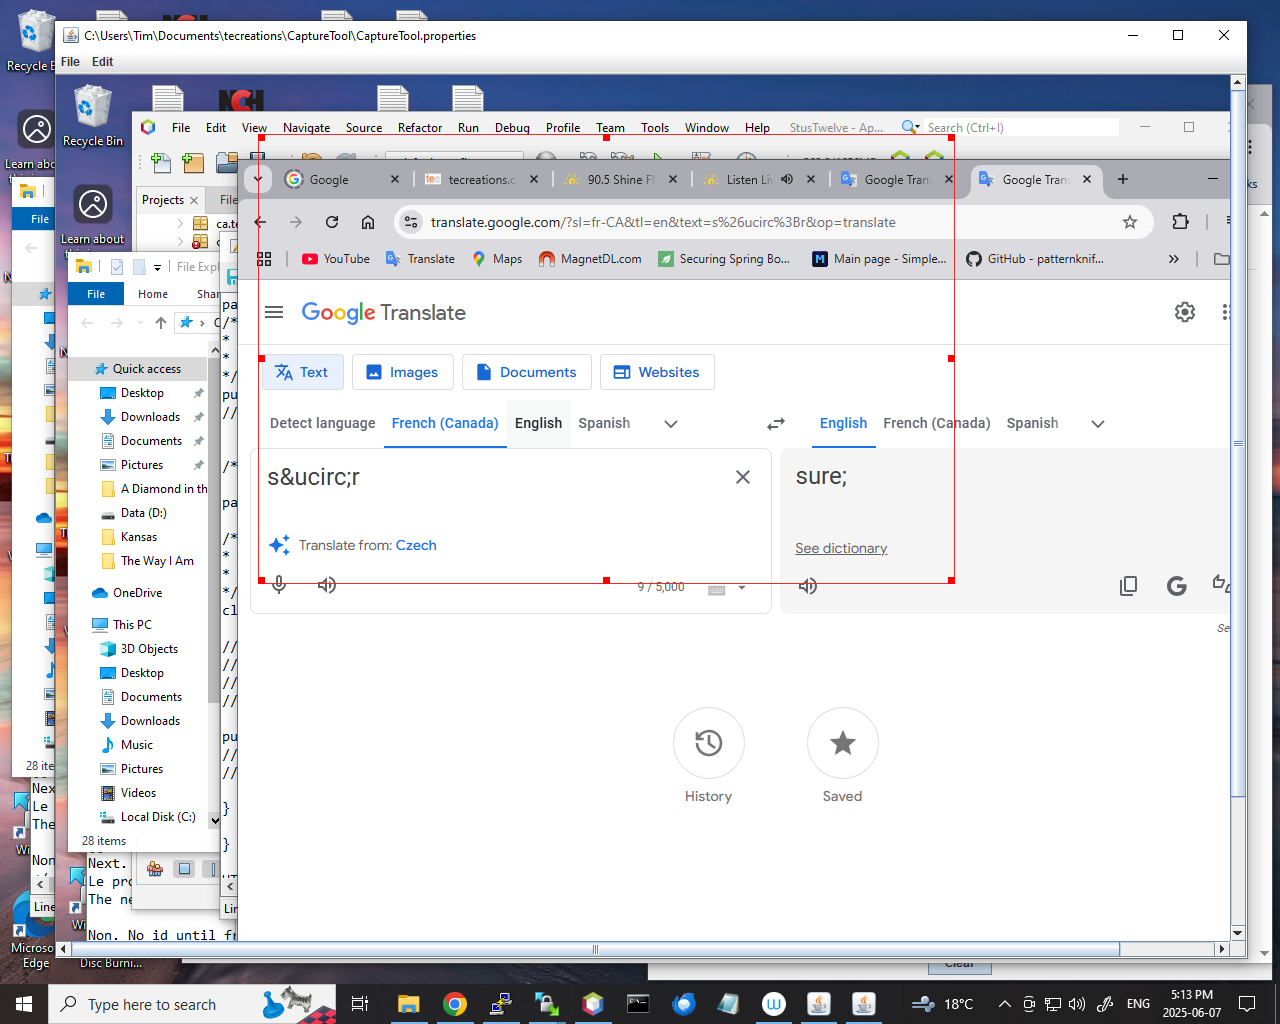
Task: Open the See dictionary link
Action: click(841, 548)
